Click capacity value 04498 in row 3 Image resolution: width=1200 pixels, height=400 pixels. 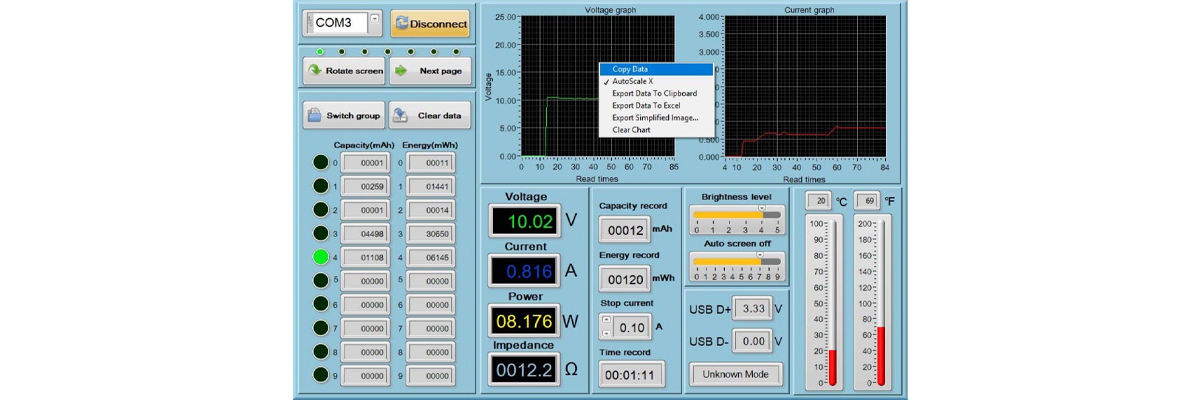coord(365,233)
